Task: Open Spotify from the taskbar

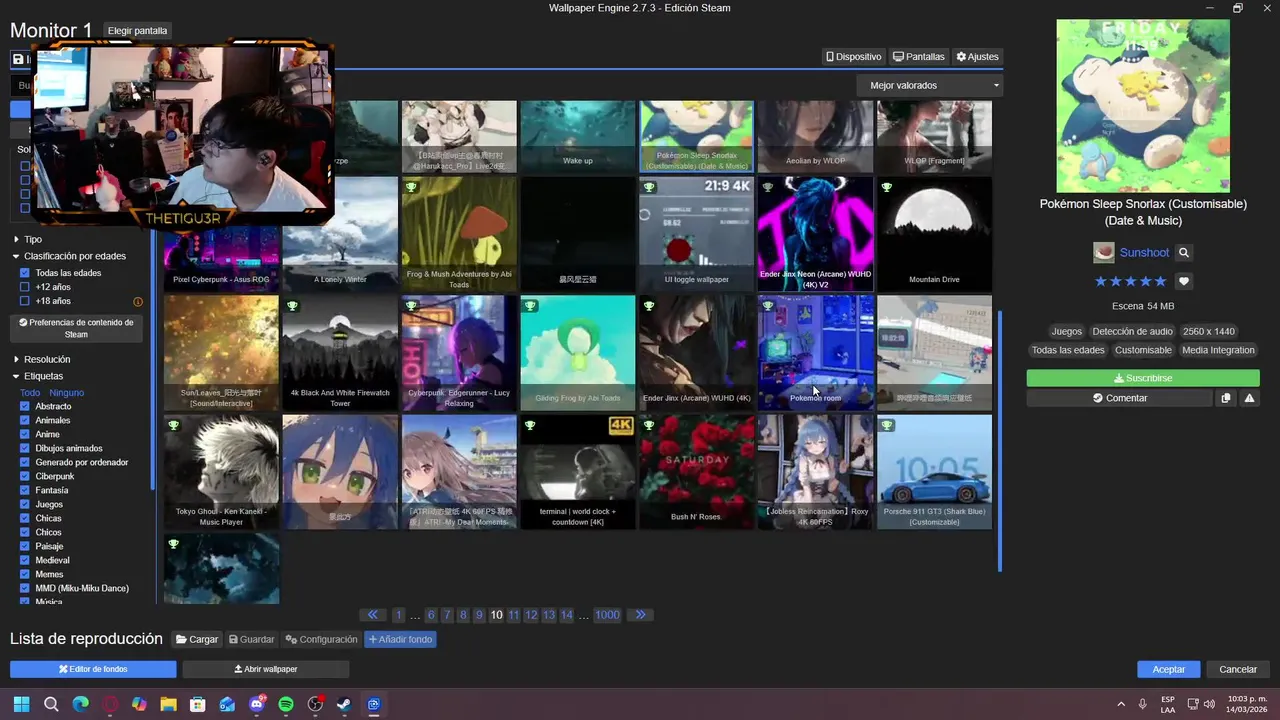Action: [x=286, y=704]
